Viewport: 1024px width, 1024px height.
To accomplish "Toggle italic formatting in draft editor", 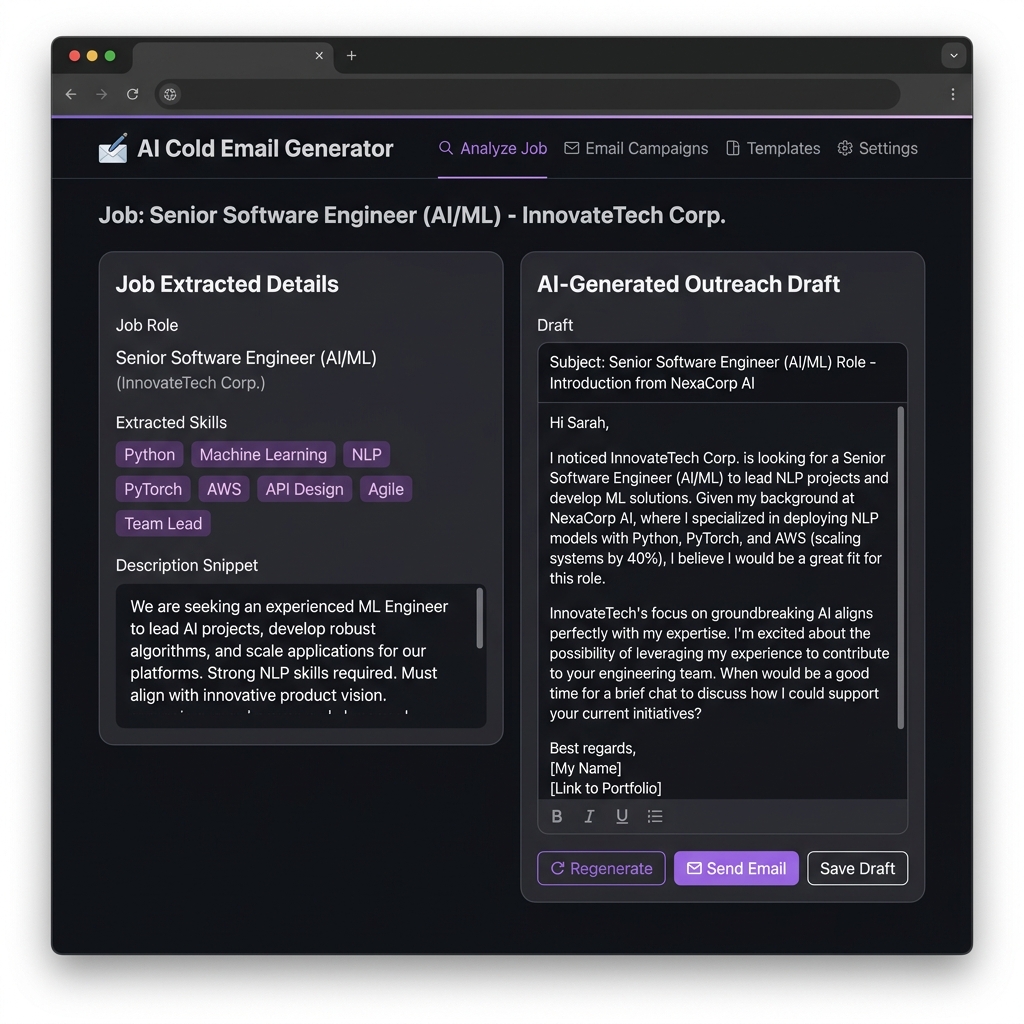I will [589, 816].
